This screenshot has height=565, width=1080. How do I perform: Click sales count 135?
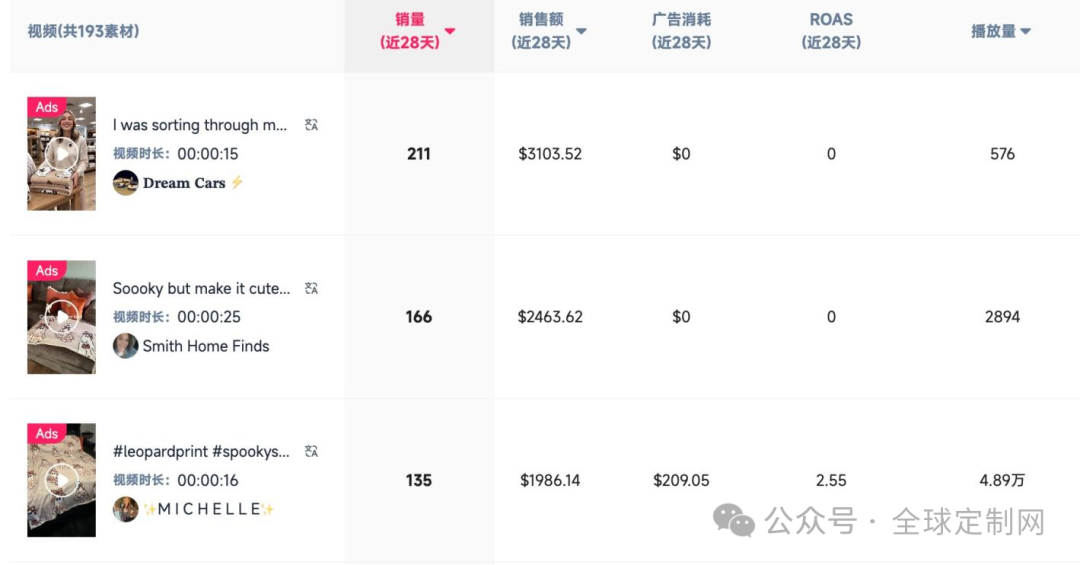pos(419,480)
